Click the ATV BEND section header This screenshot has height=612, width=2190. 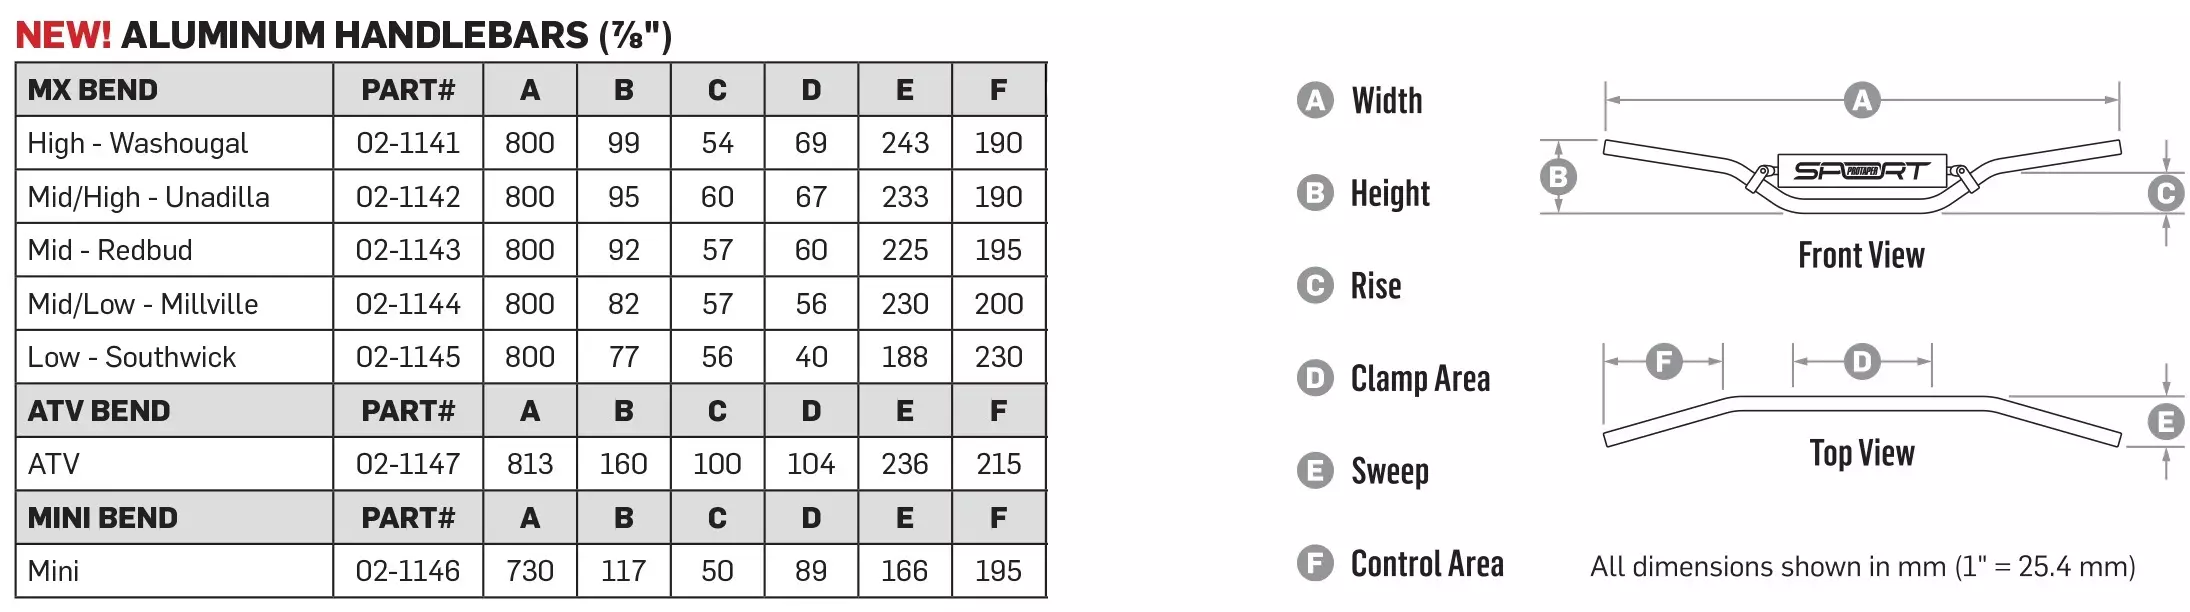click(99, 411)
